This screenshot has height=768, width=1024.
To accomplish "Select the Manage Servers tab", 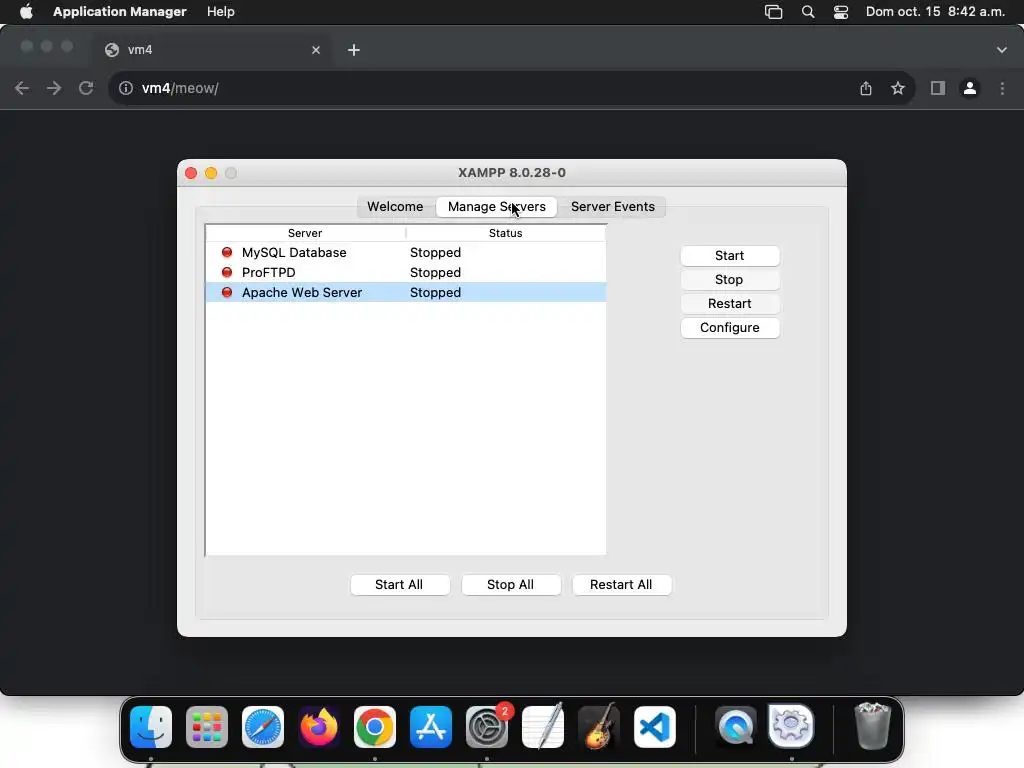I will [496, 206].
